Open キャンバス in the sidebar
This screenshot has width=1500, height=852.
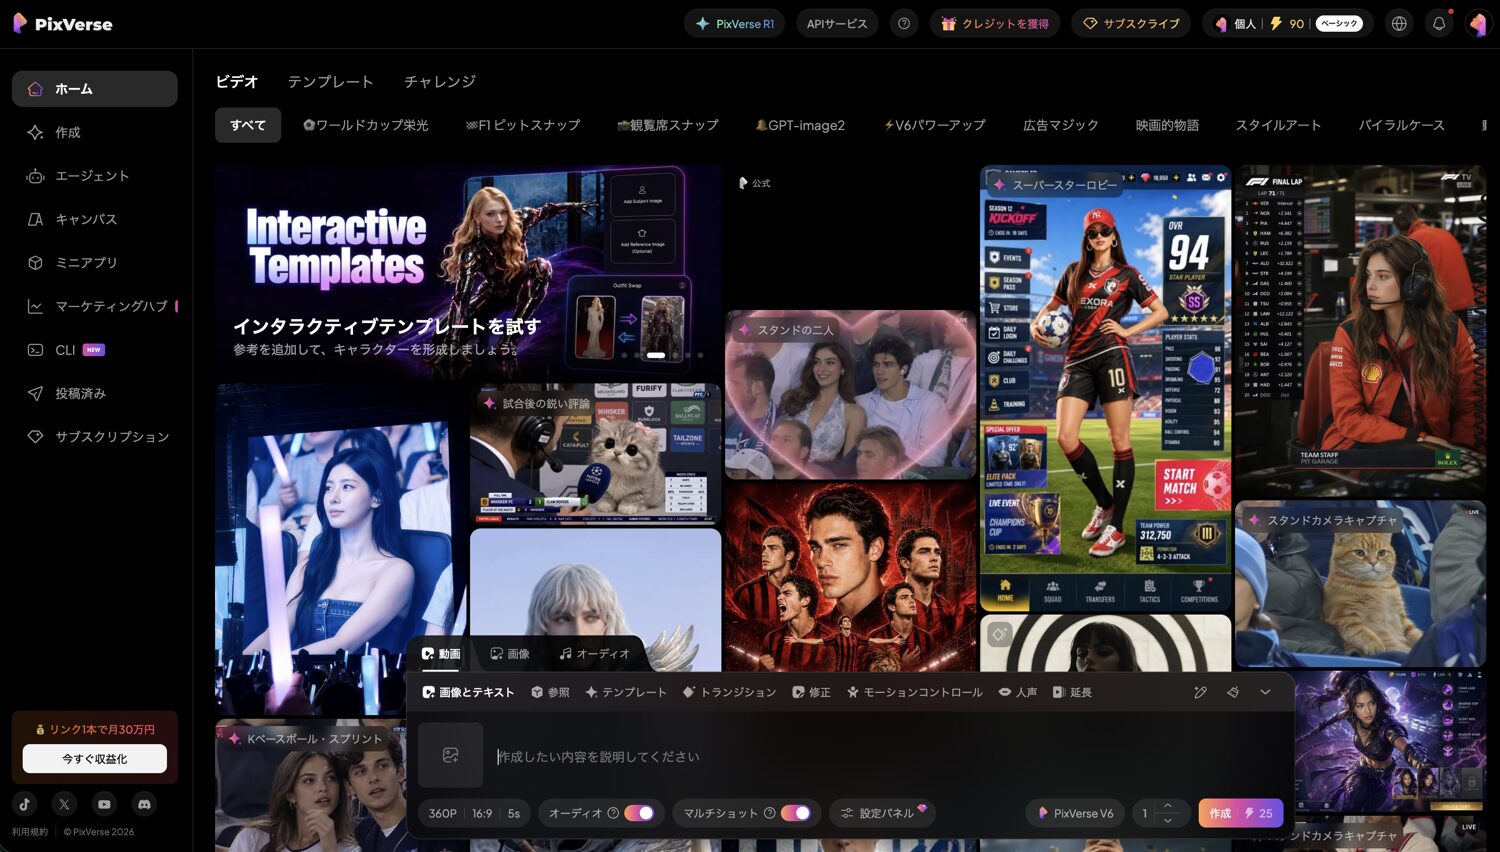click(95, 219)
